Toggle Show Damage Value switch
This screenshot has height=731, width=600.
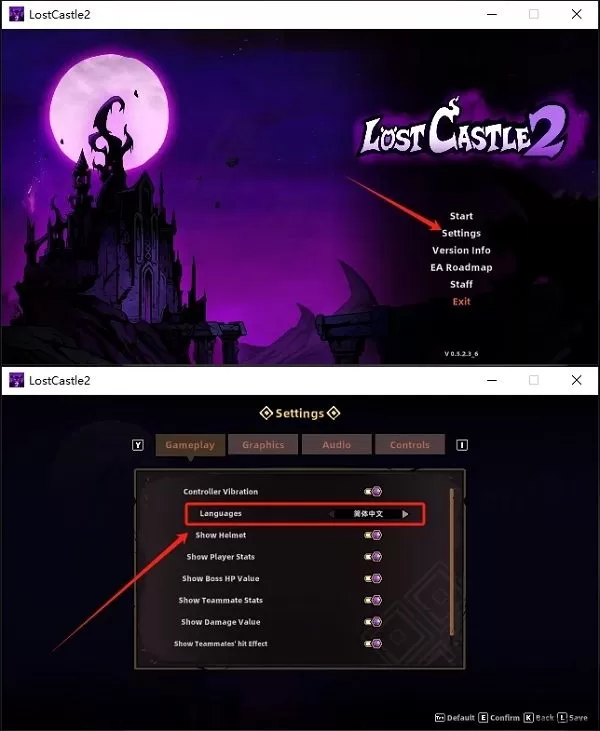pyautogui.click(x=373, y=621)
